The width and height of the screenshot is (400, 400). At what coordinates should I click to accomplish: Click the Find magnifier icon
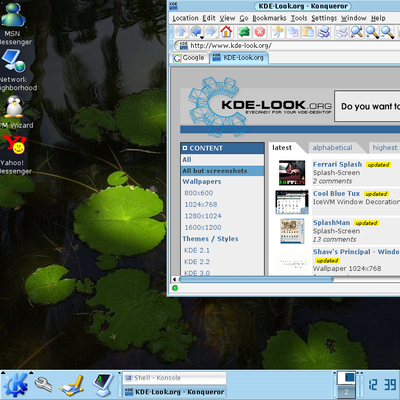pos(357,32)
